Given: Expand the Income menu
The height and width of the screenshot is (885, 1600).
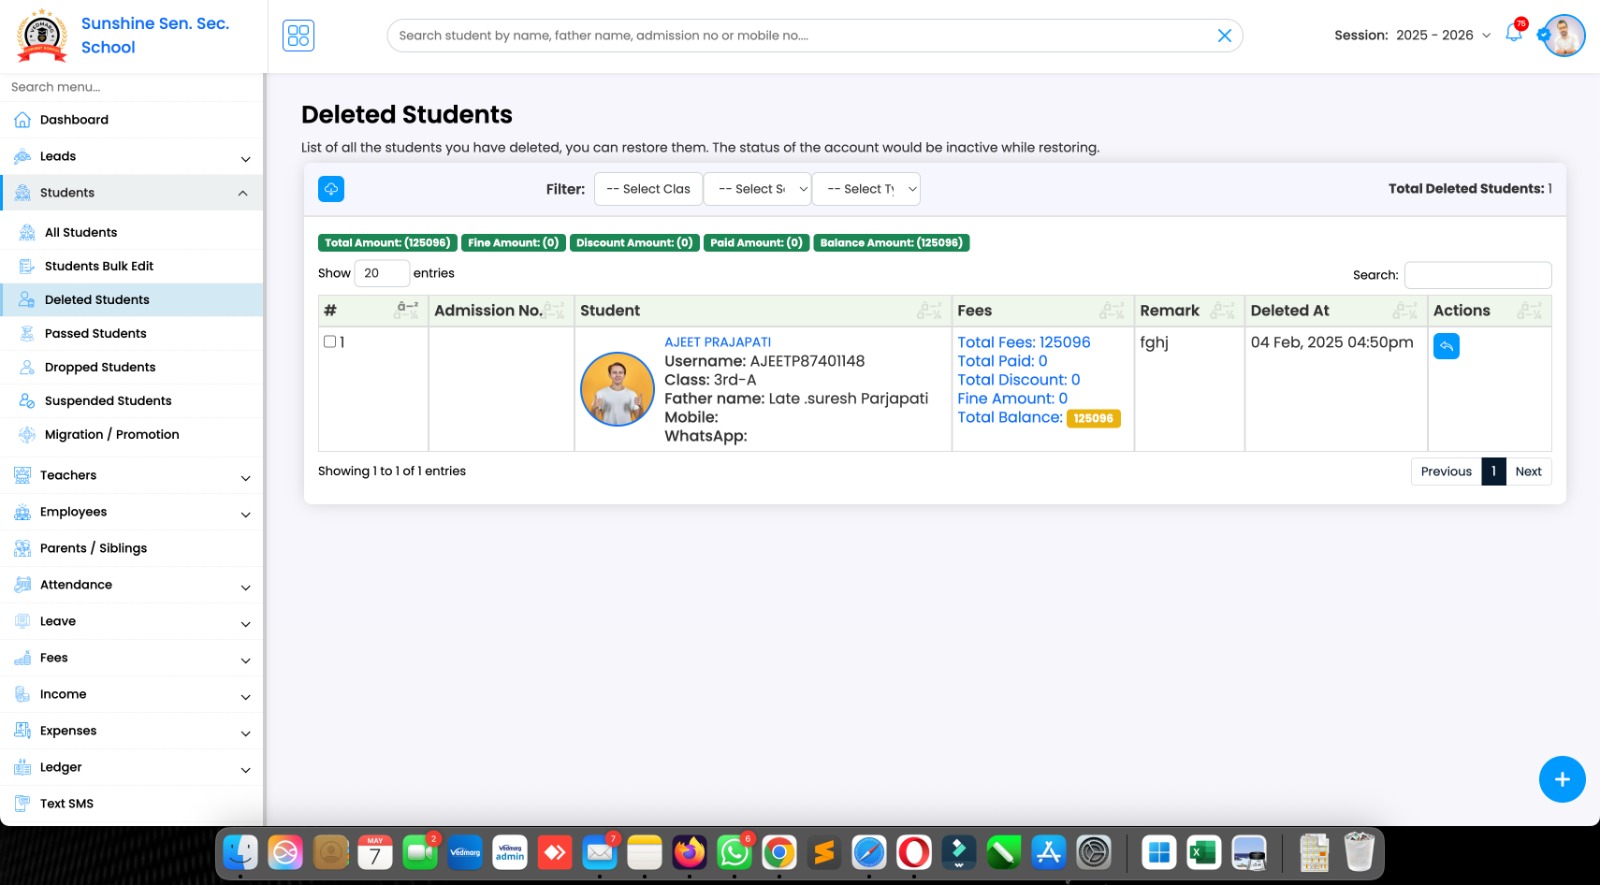Looking at the screenshot, I should point(132,695).
